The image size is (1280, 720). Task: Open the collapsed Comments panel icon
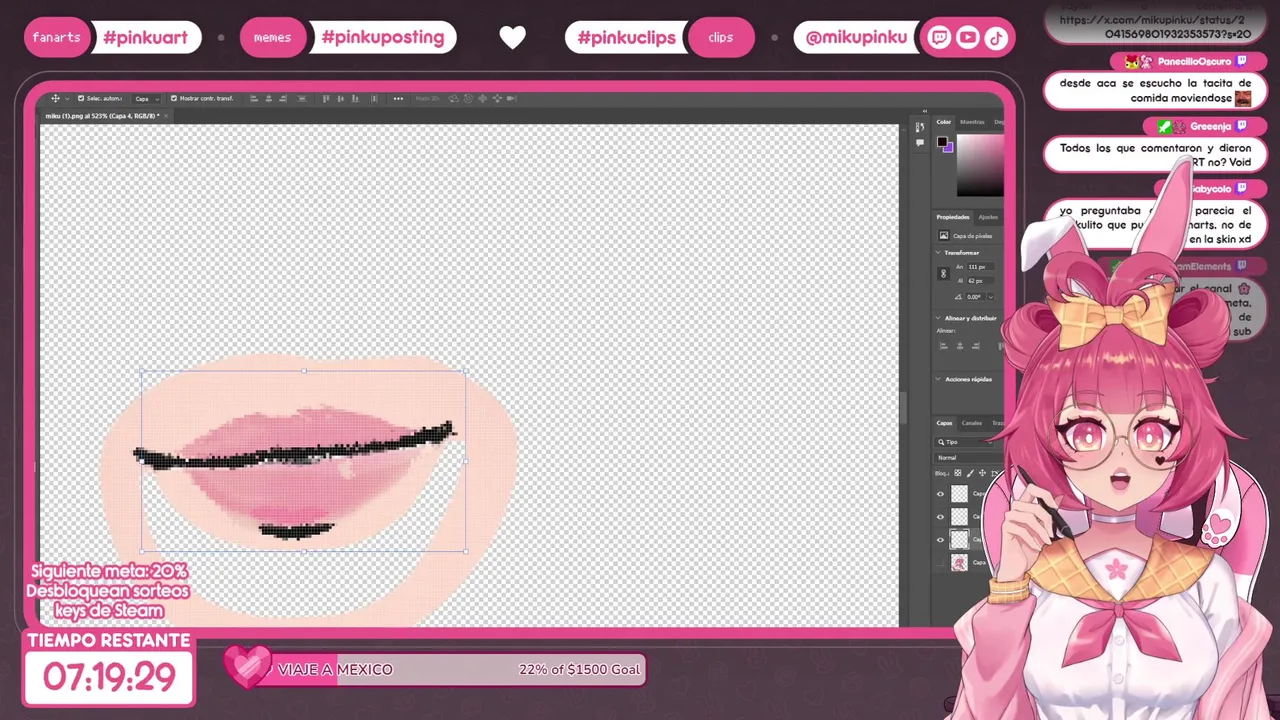[x=920, y=142]
